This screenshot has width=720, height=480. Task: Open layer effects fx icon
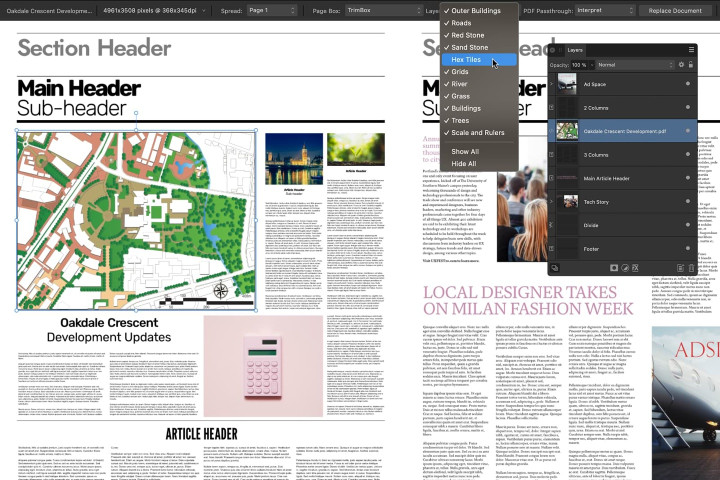(636, 268)
